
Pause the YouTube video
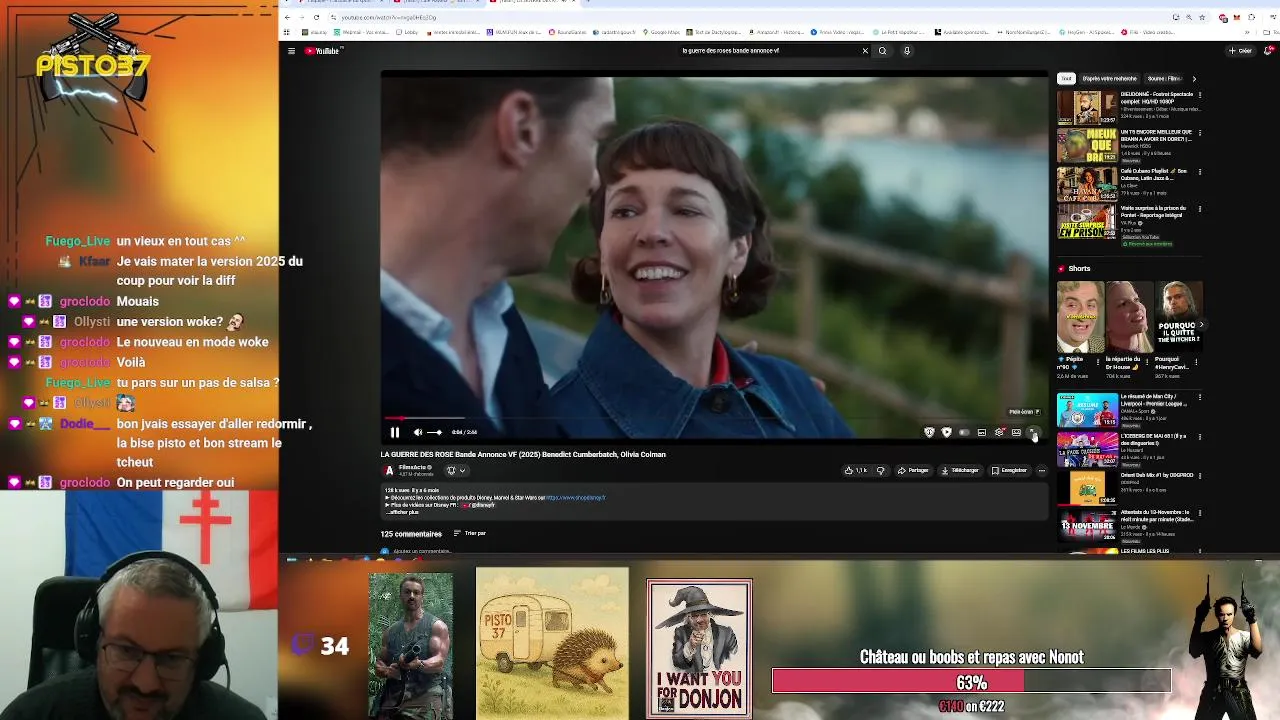tap(395, 432)
